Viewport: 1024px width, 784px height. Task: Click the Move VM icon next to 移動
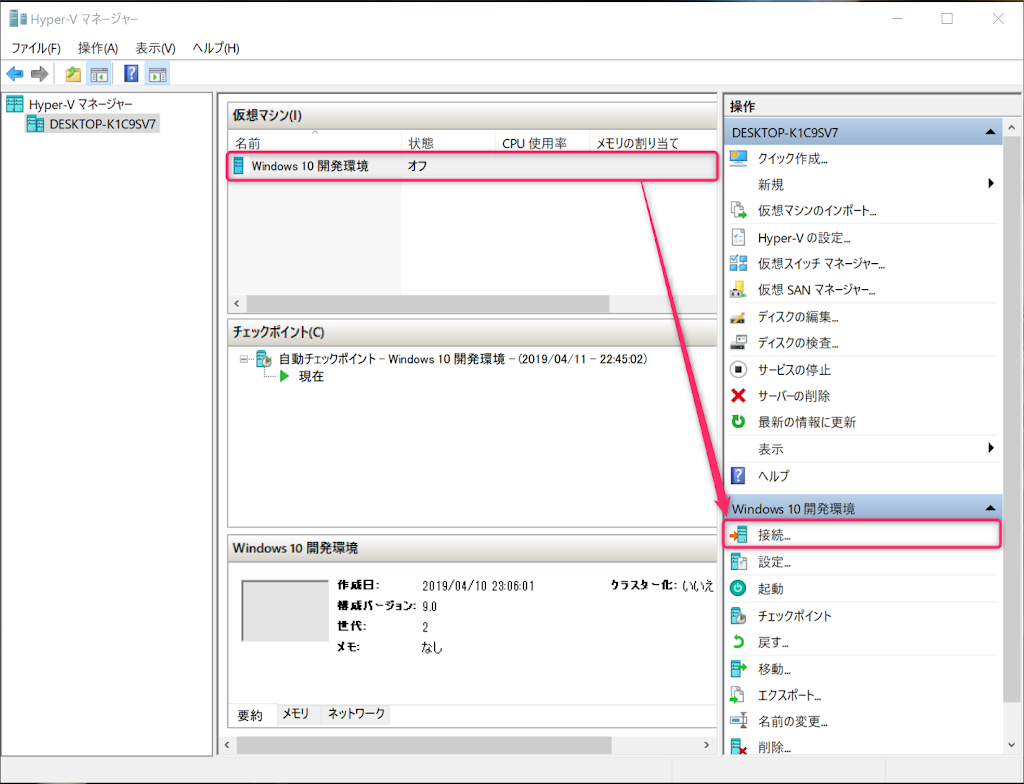coord(739,669)
